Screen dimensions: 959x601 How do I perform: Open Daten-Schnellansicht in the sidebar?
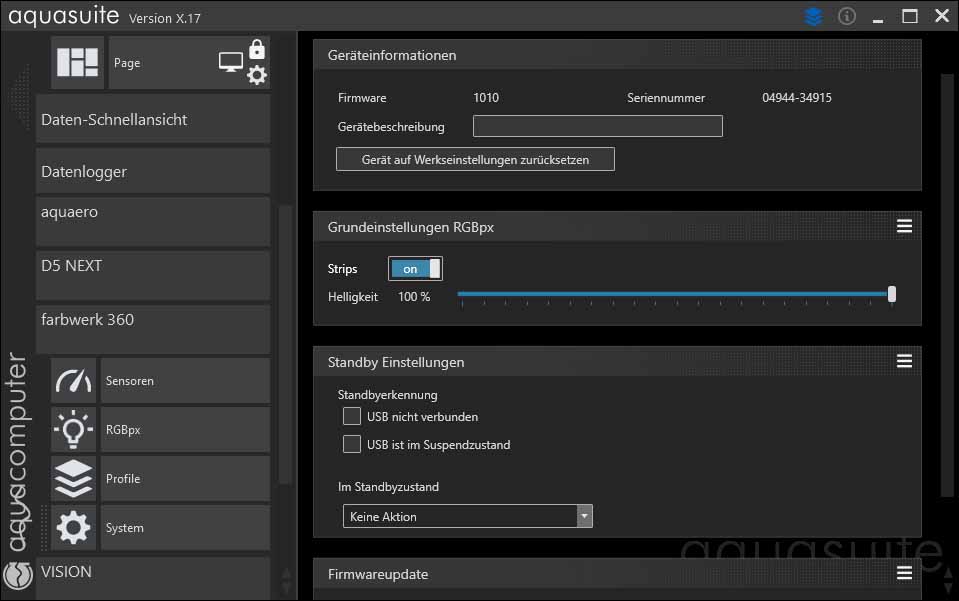click(153, 119)
